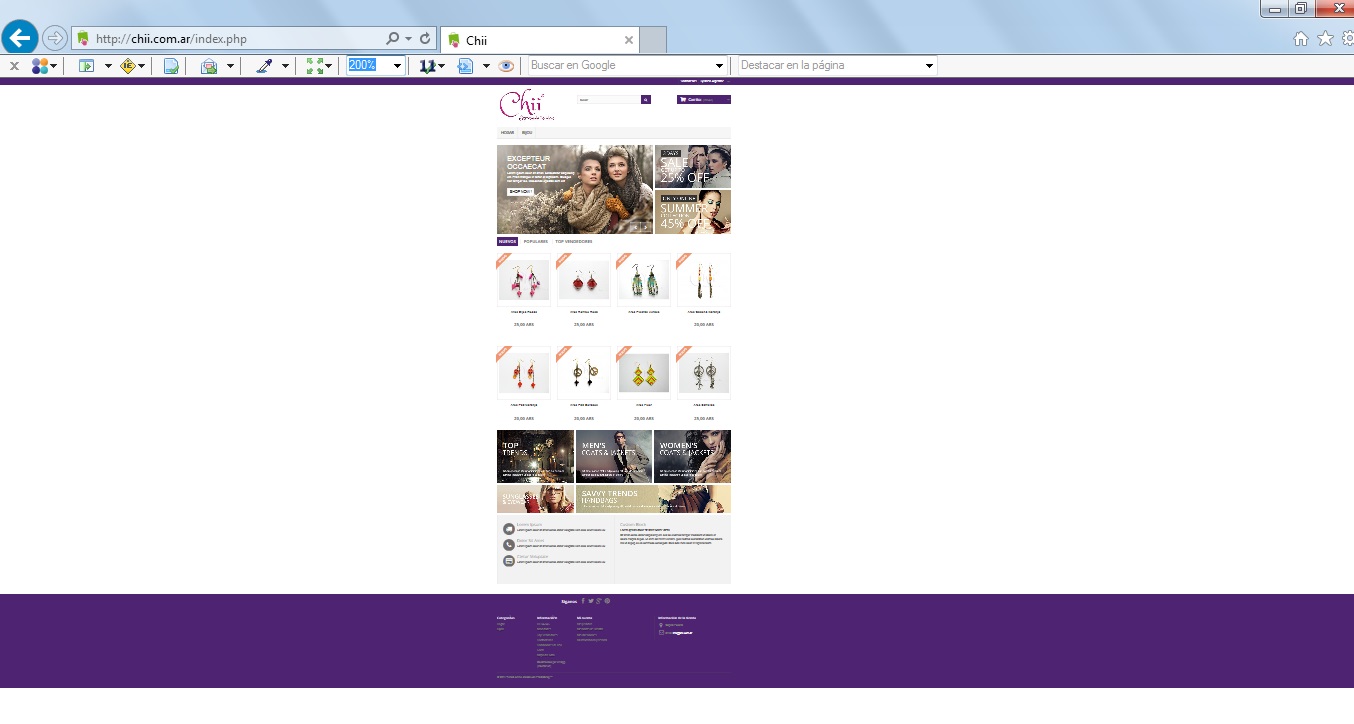Image resolution: width=1354 pixels, height=724 pixels.
Task: Close the toolbar using the X icon
Action: click(x=14, y=66)
